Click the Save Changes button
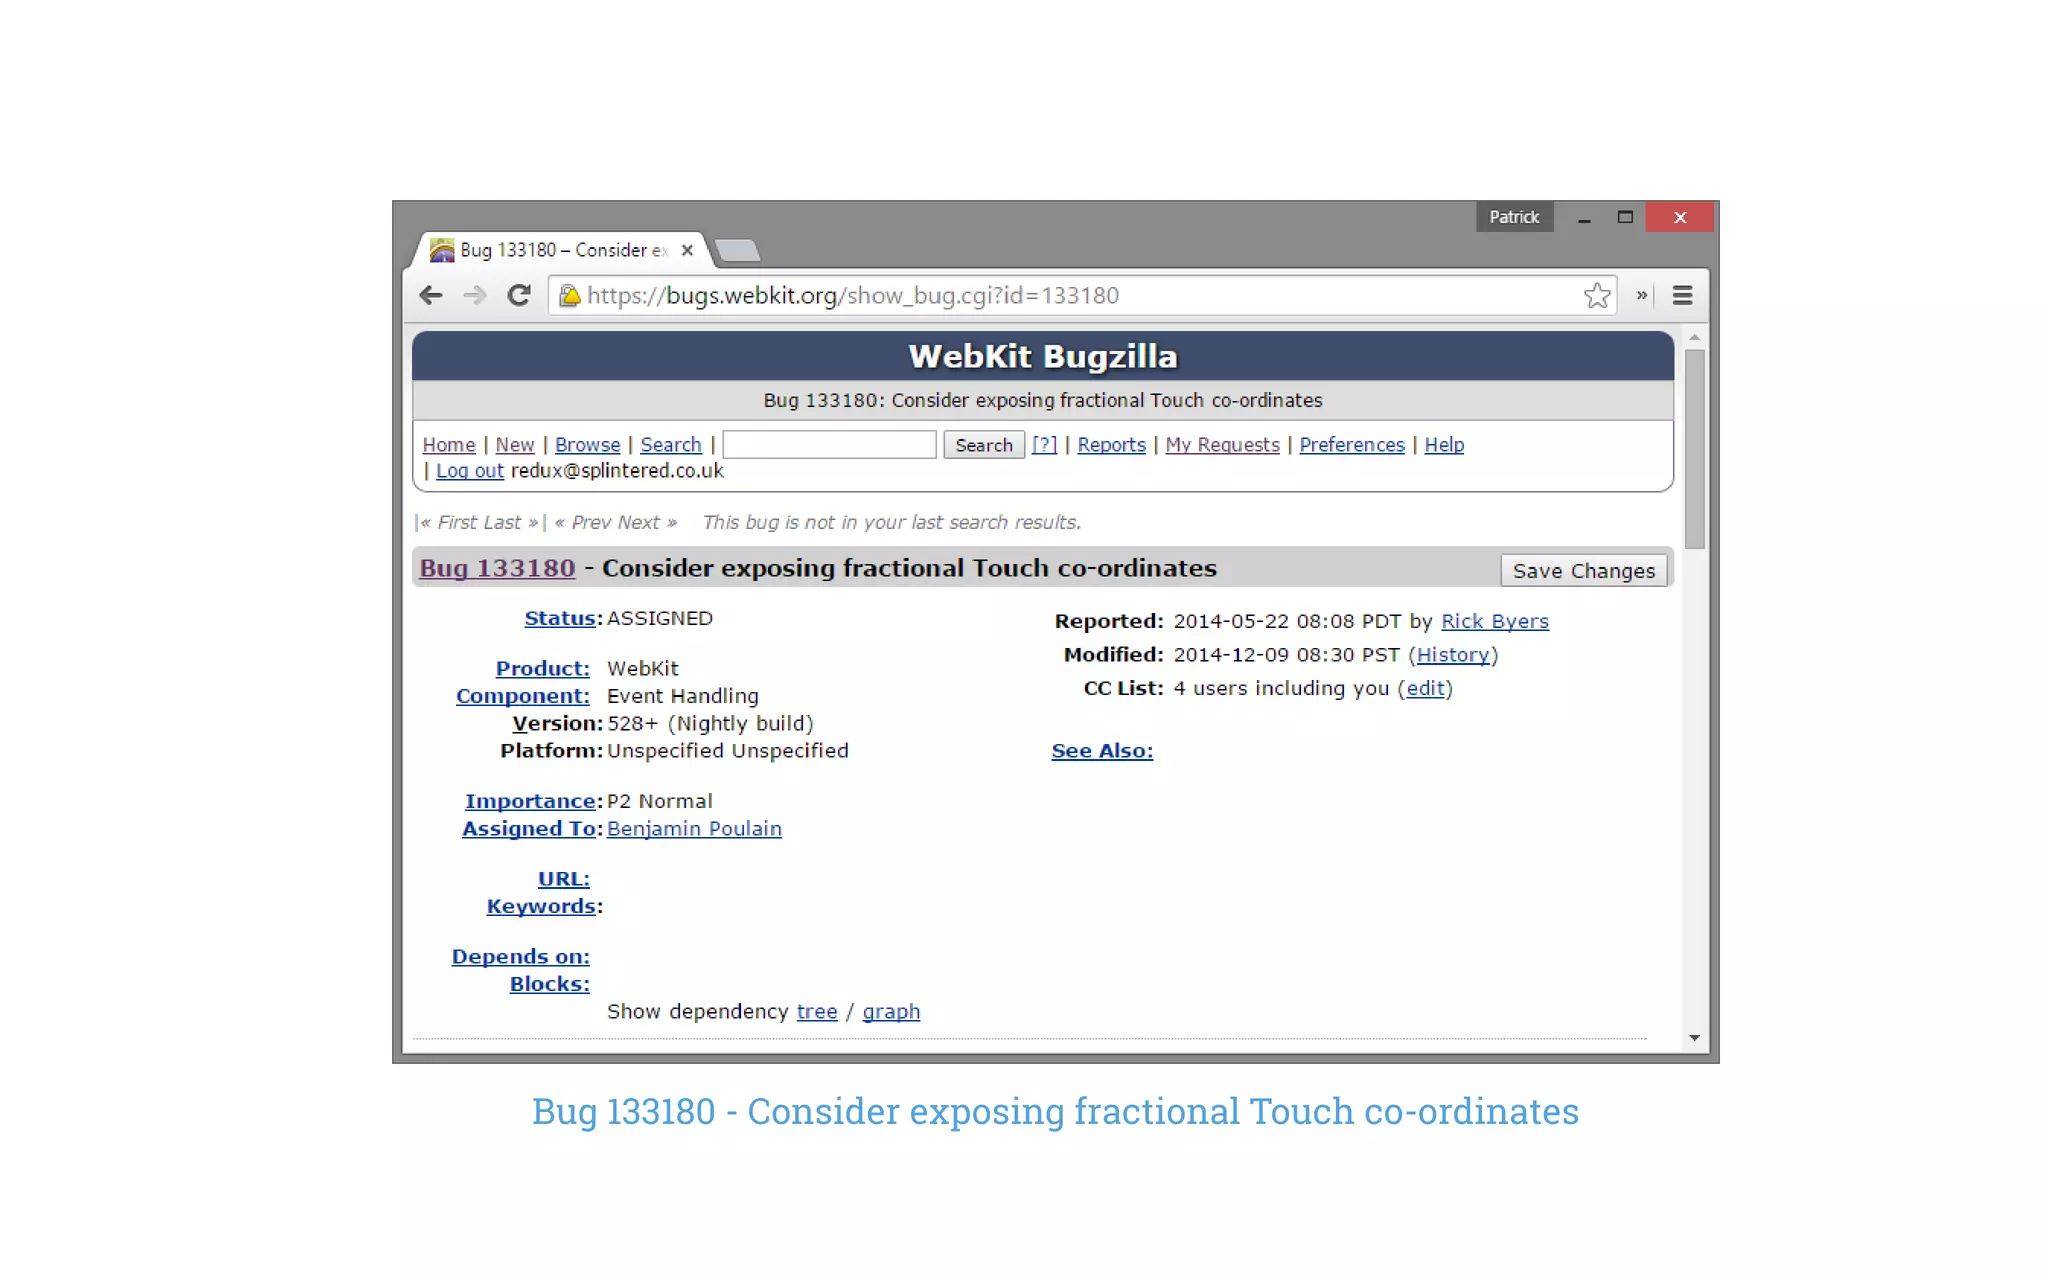 coord(1584,570)
